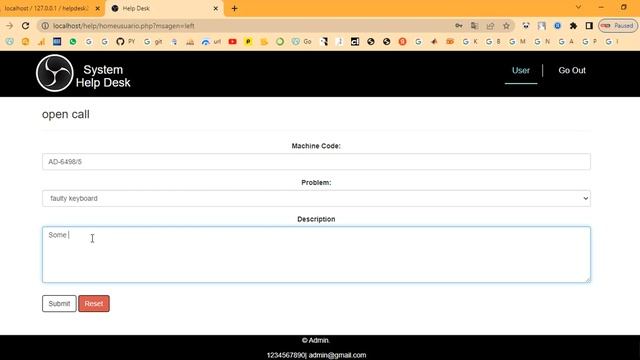Translate this page icon

click(474, 26)
